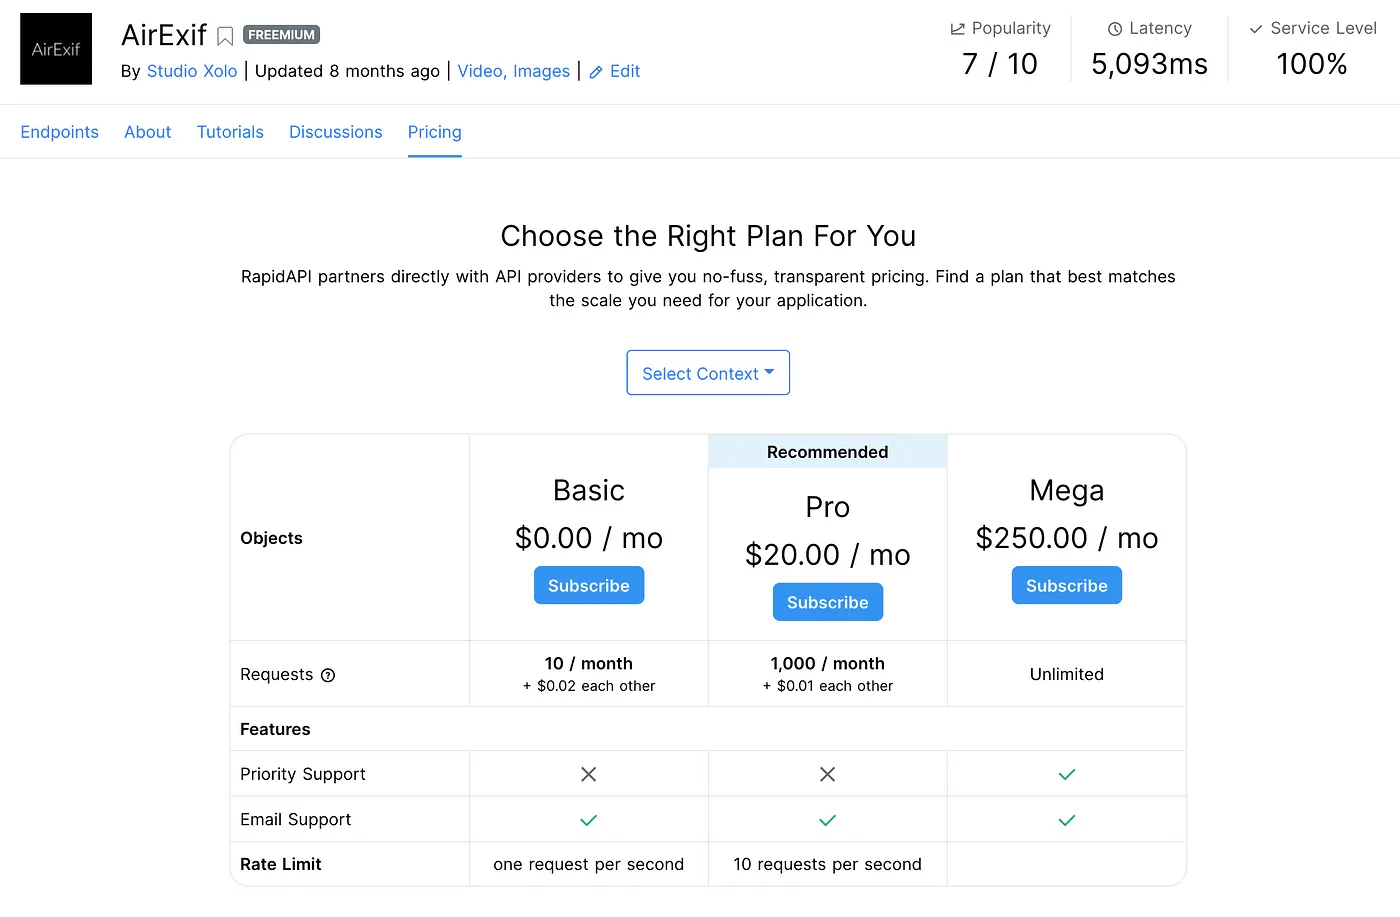Subscribe to the Mega plan
This screenshot has width=1400, height=917.
pos(1067,586)
